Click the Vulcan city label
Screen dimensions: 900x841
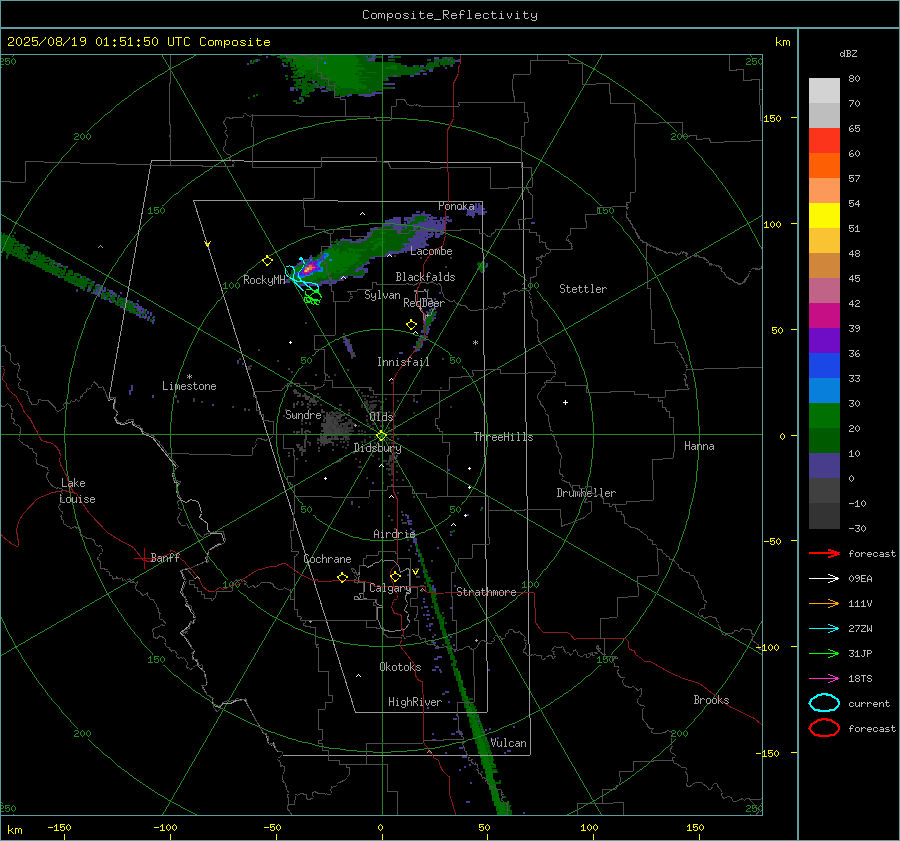pyautogui.click(x=508, y=743)
